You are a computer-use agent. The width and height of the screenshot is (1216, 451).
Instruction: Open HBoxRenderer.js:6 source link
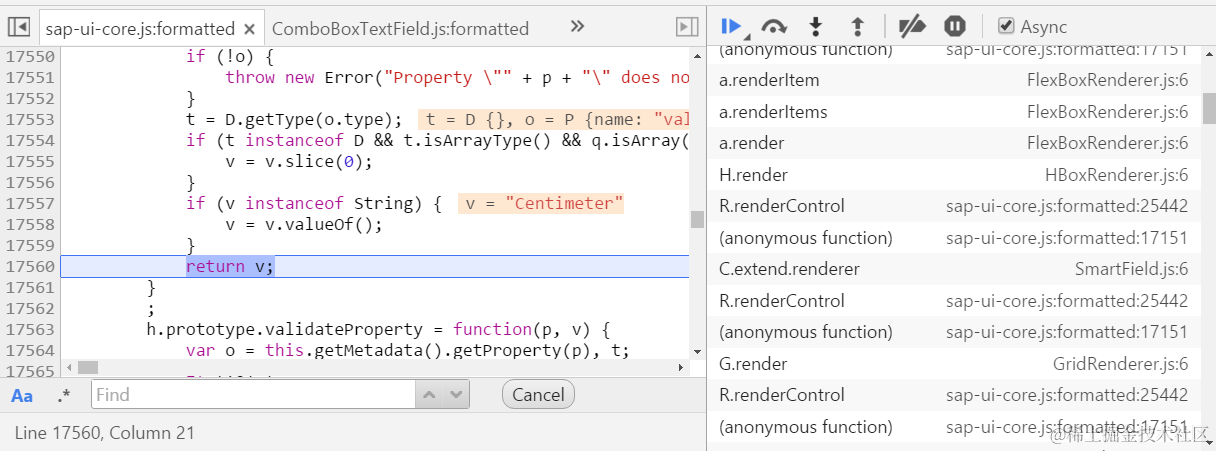(x=1116, y=175)
